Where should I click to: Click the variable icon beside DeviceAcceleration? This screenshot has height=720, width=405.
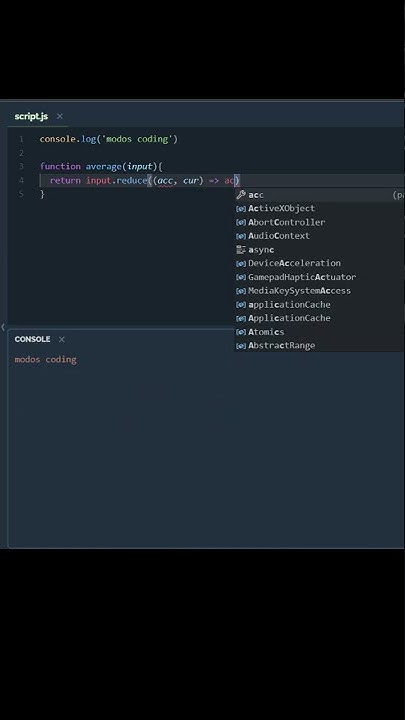(x=241, y=264)
